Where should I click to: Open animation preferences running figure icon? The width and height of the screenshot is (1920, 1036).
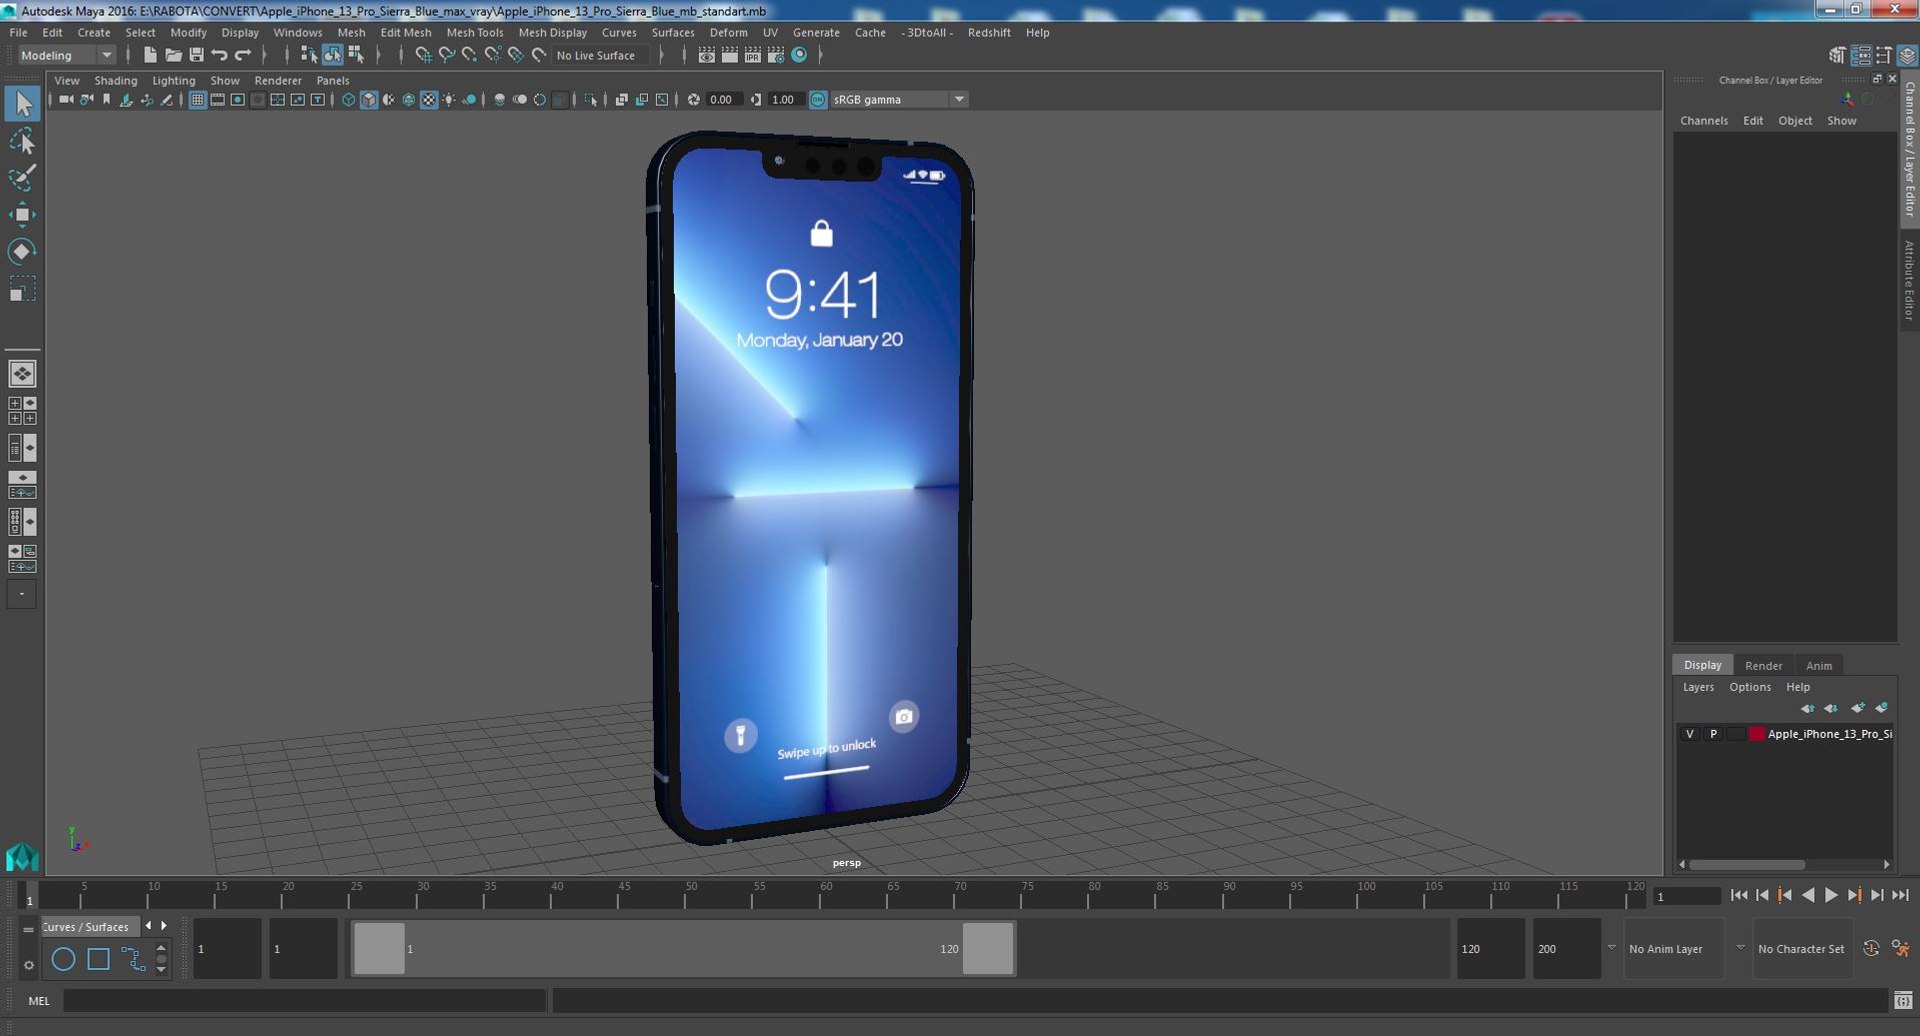1901,948
